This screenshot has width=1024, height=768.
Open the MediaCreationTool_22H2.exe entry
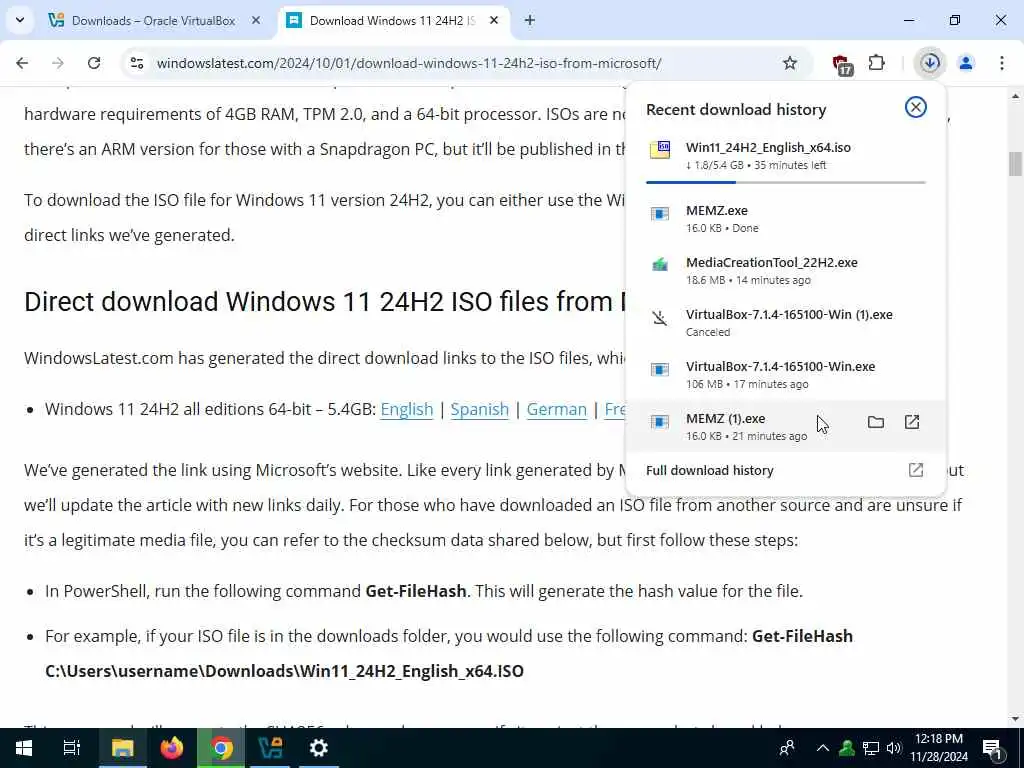pyautogui.click(x=785, y=270)
